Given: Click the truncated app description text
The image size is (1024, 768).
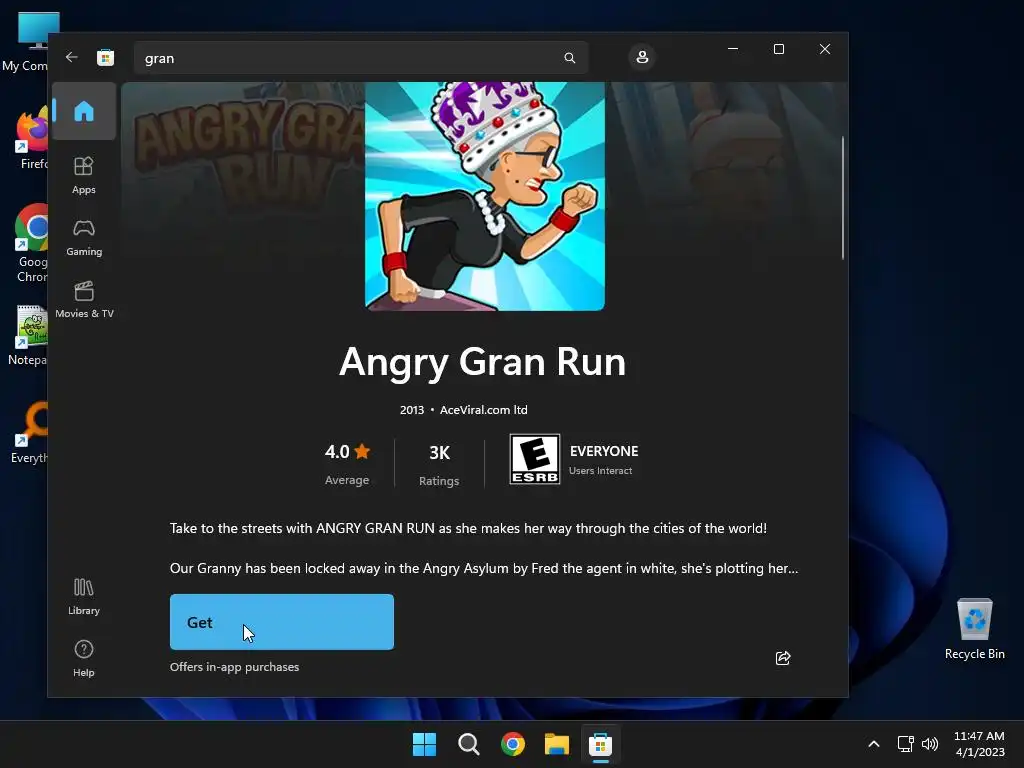Looking at the screenshot, I should (484, 548).
